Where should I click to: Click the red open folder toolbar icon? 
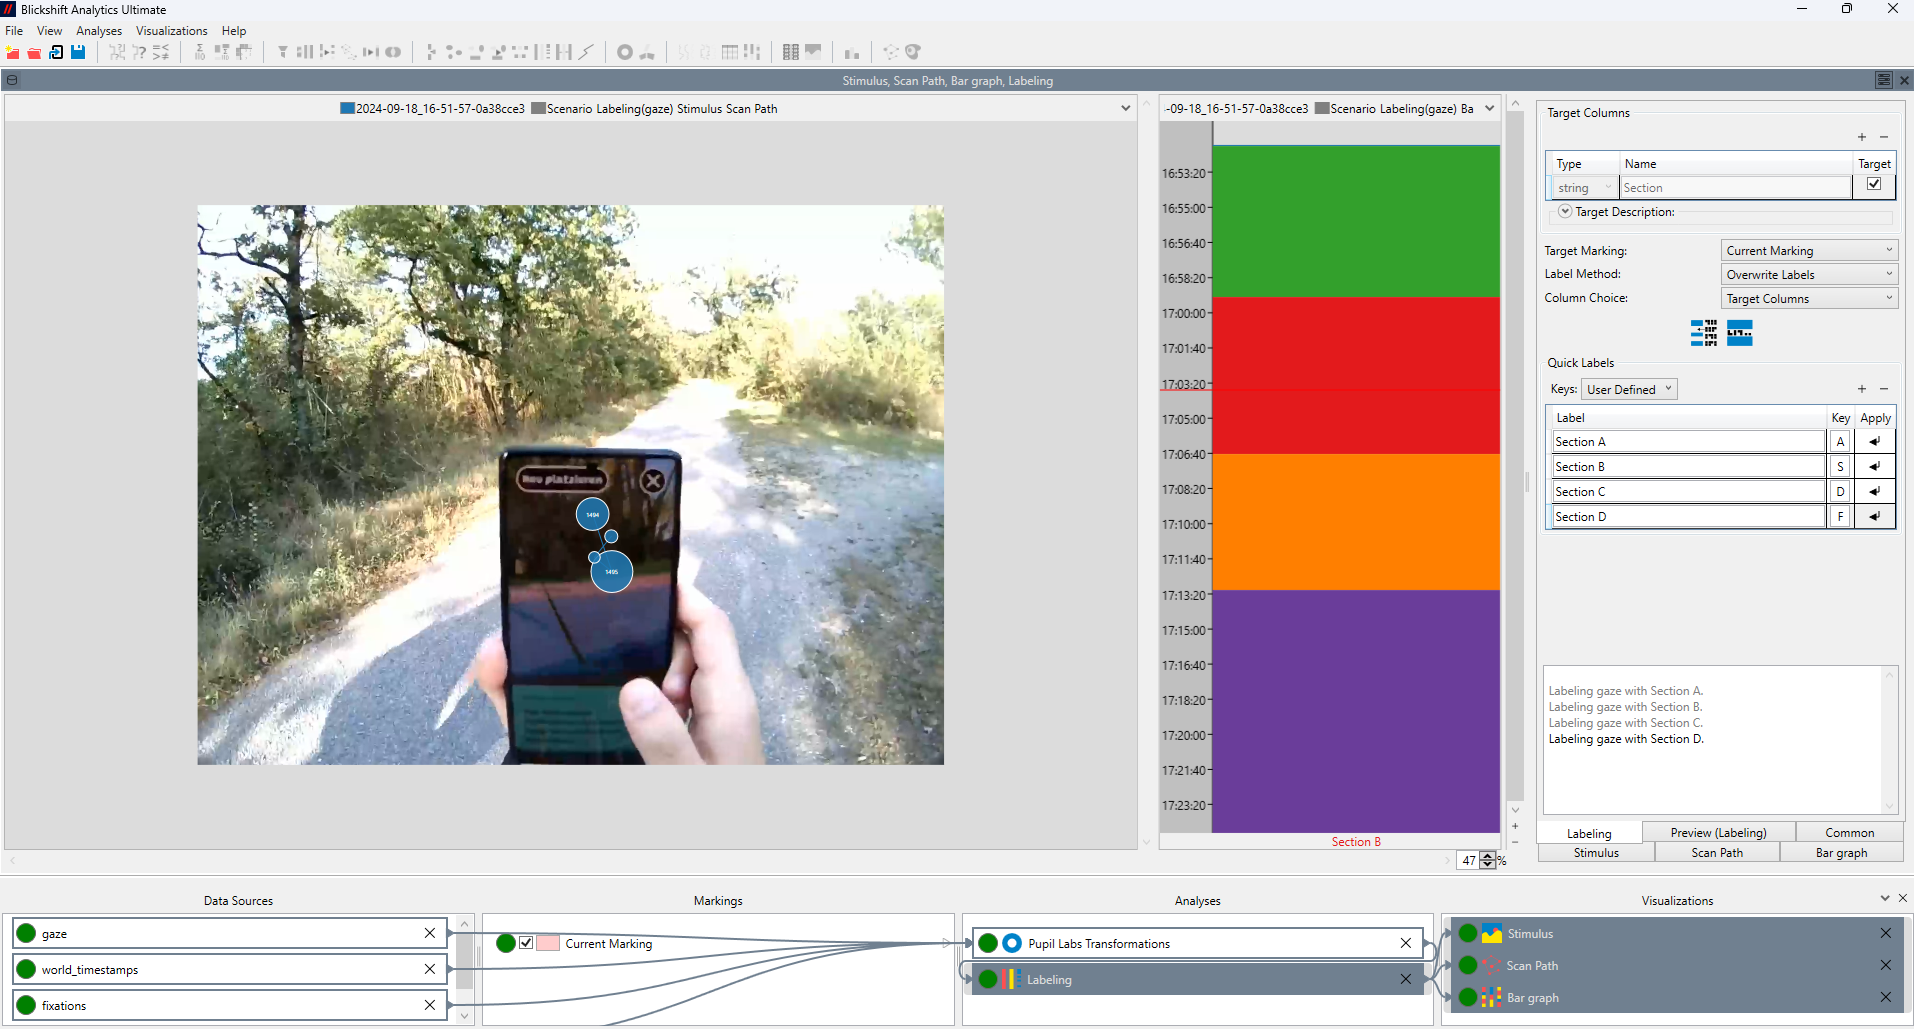tap(34, 52)
